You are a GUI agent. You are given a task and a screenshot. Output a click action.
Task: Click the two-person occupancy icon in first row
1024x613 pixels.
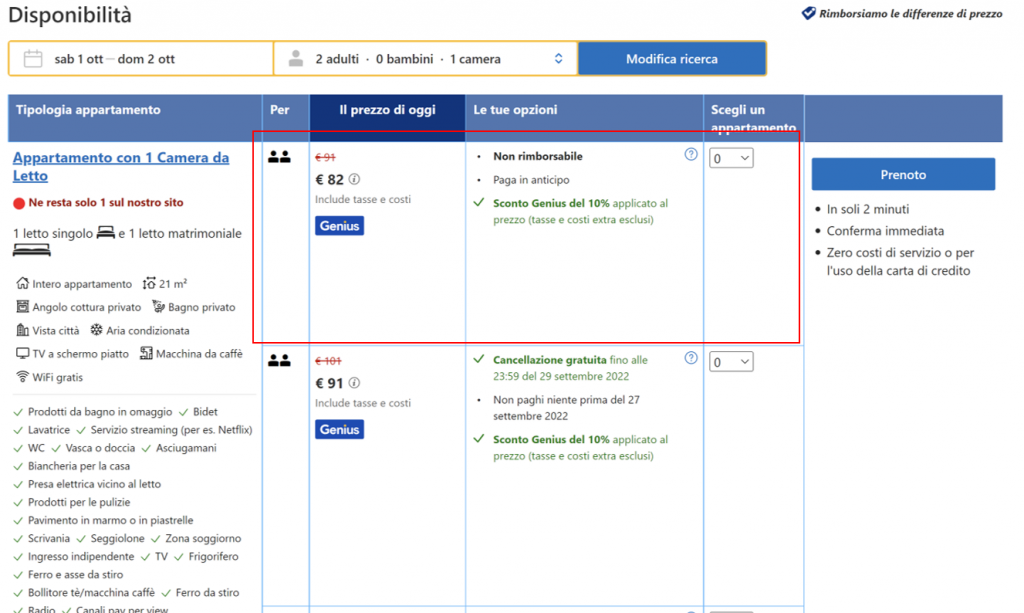[279, 157]
